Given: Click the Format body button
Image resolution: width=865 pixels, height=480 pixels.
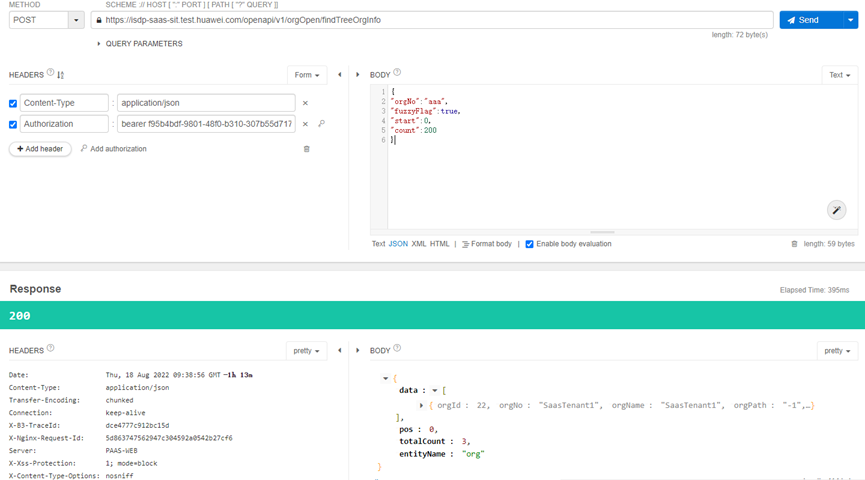Looking at the screenshot, I should 487,244.
